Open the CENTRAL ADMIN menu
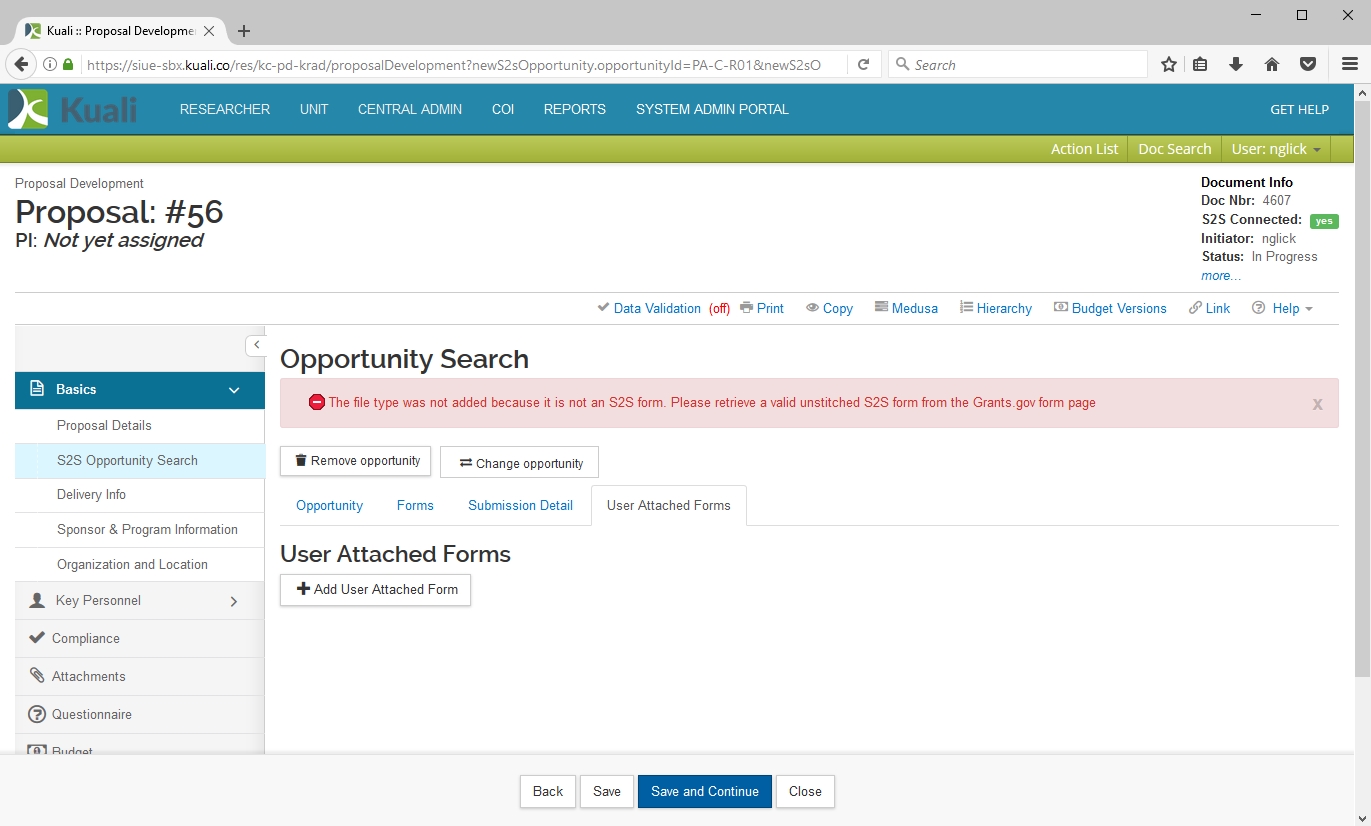1371x826 pixels. pos(410,110)
